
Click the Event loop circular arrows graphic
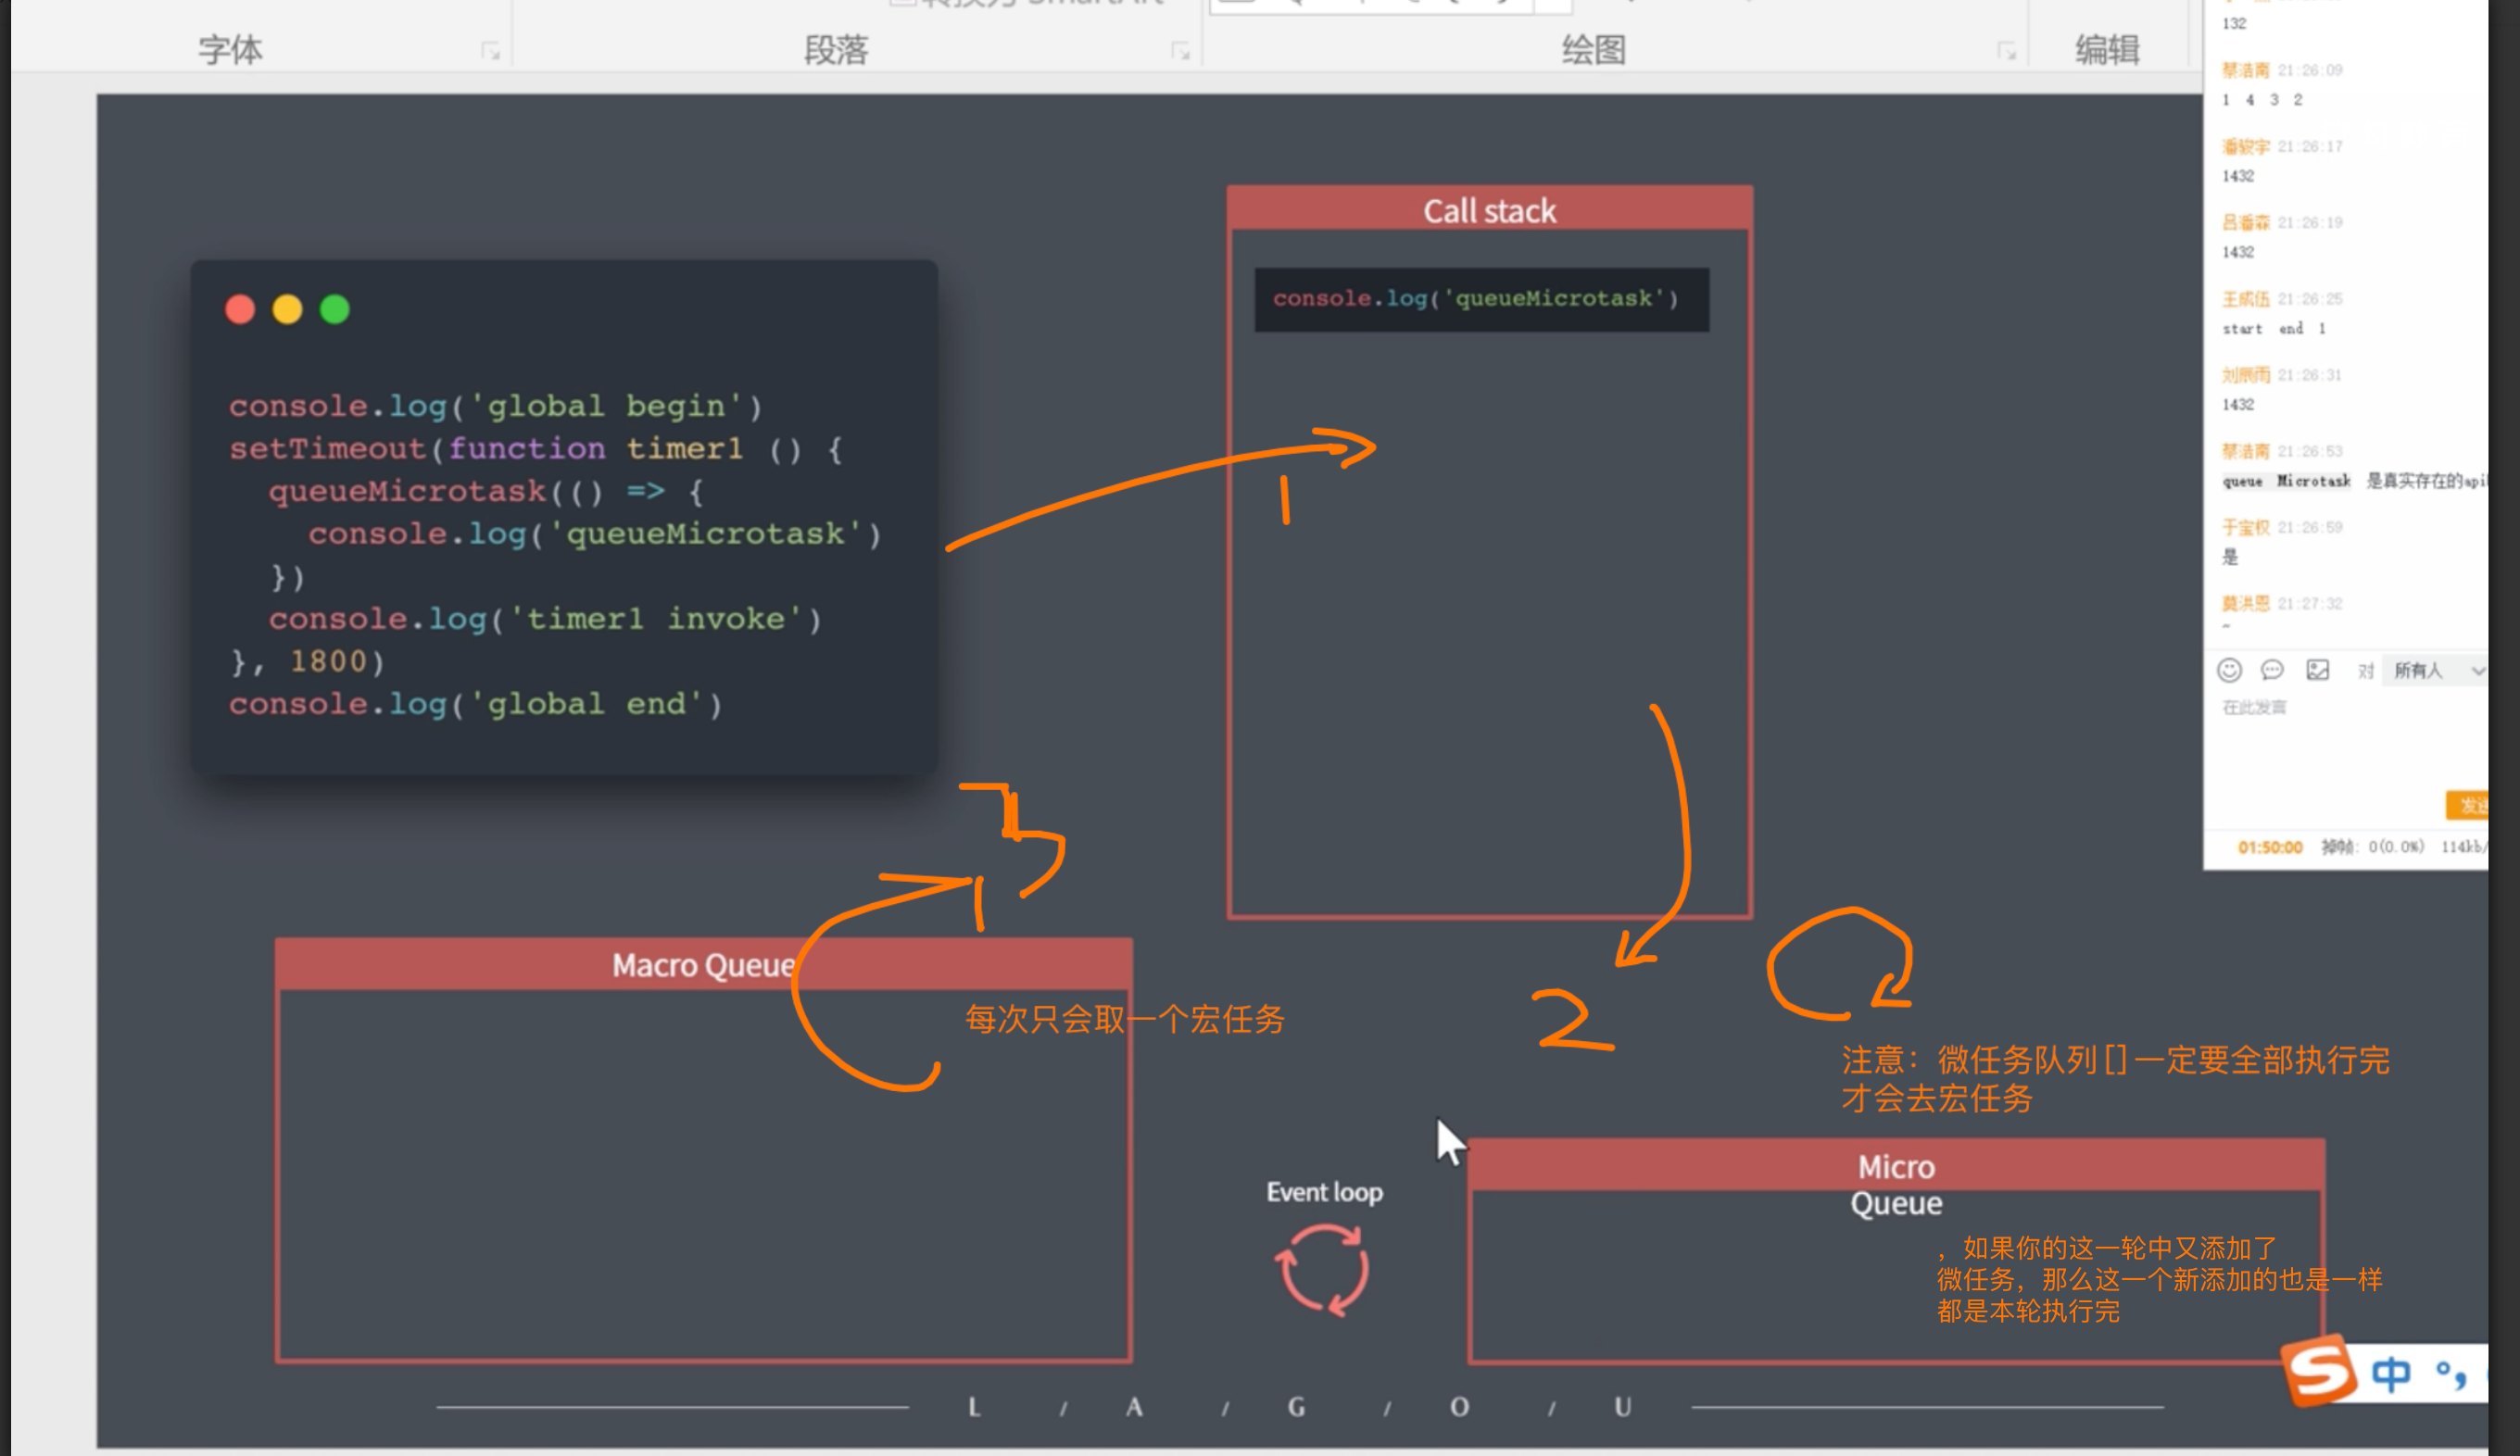pos(1322,1270)
